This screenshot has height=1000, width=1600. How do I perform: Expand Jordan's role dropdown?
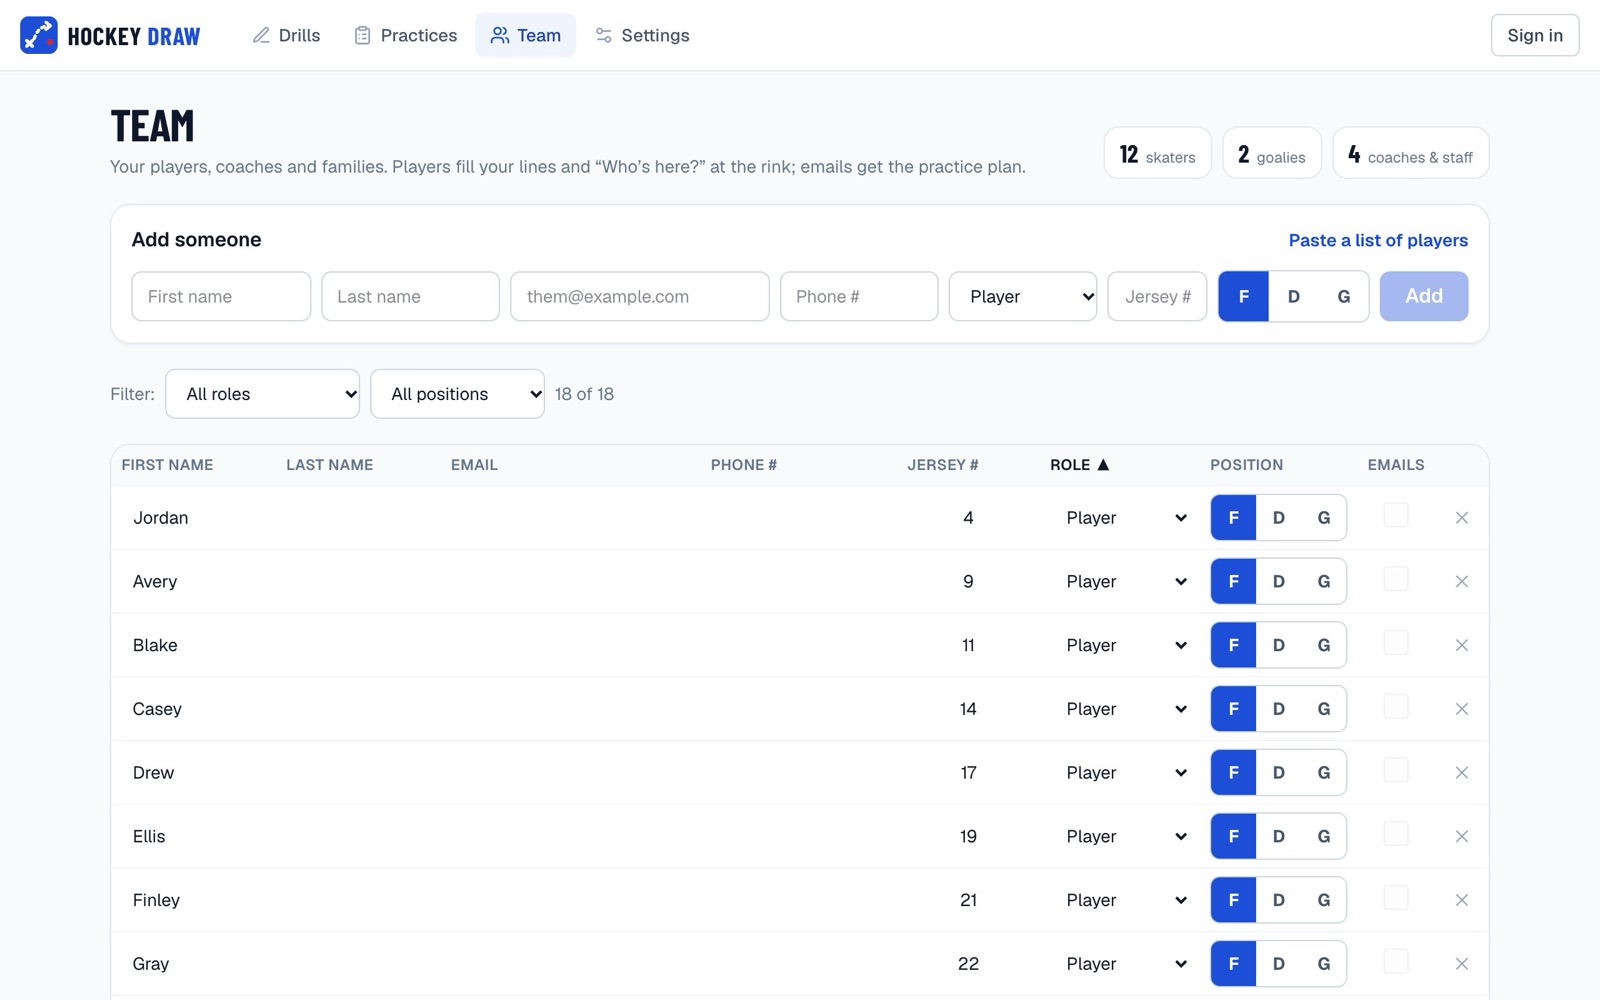pyautogui.click(x=1124, y=518)
